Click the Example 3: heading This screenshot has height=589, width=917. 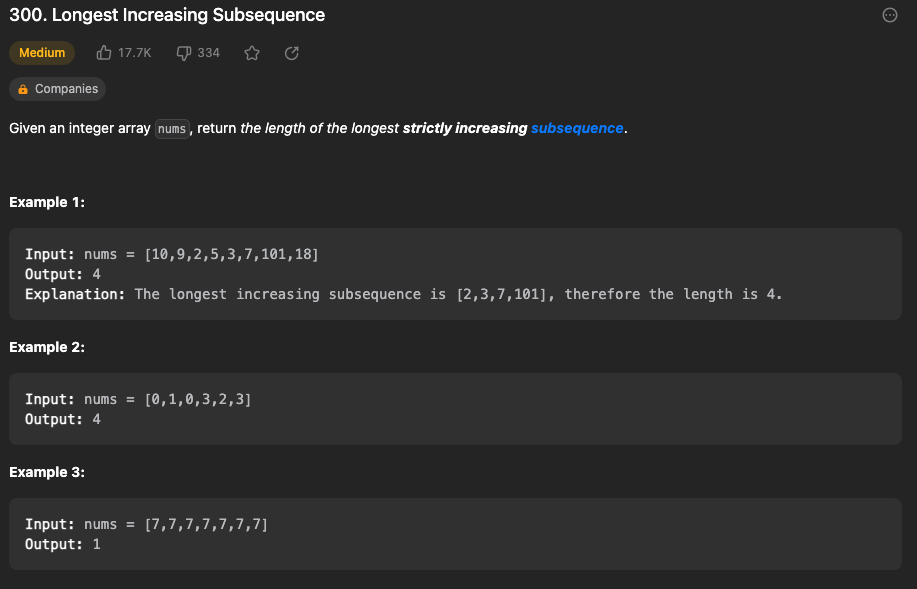coord(47,473)
